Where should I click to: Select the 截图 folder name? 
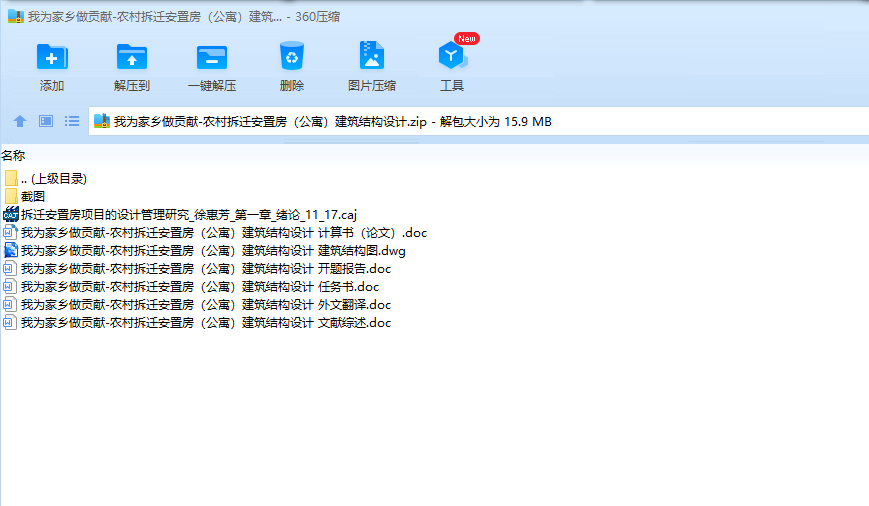33,196
